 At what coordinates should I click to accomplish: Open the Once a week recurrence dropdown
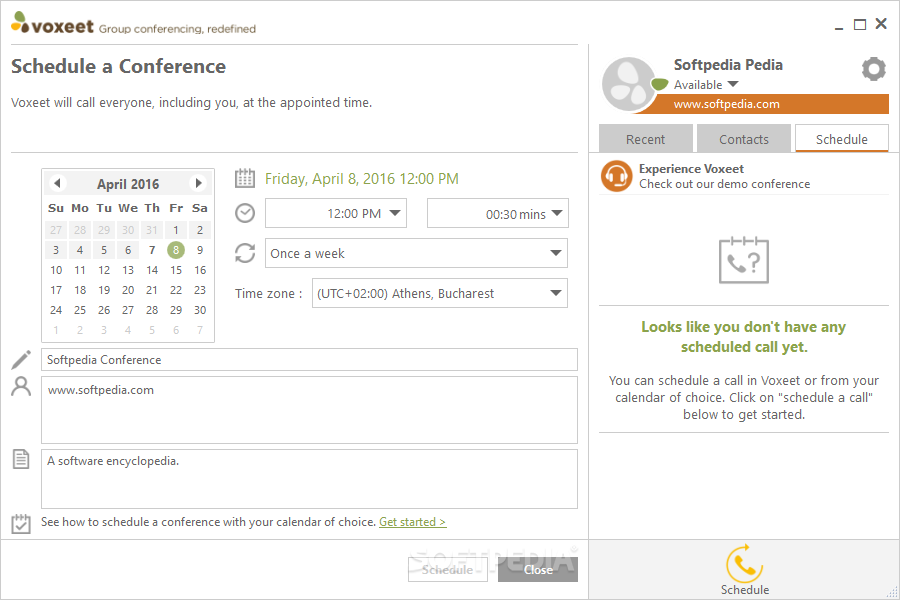[x=416, y=253]
